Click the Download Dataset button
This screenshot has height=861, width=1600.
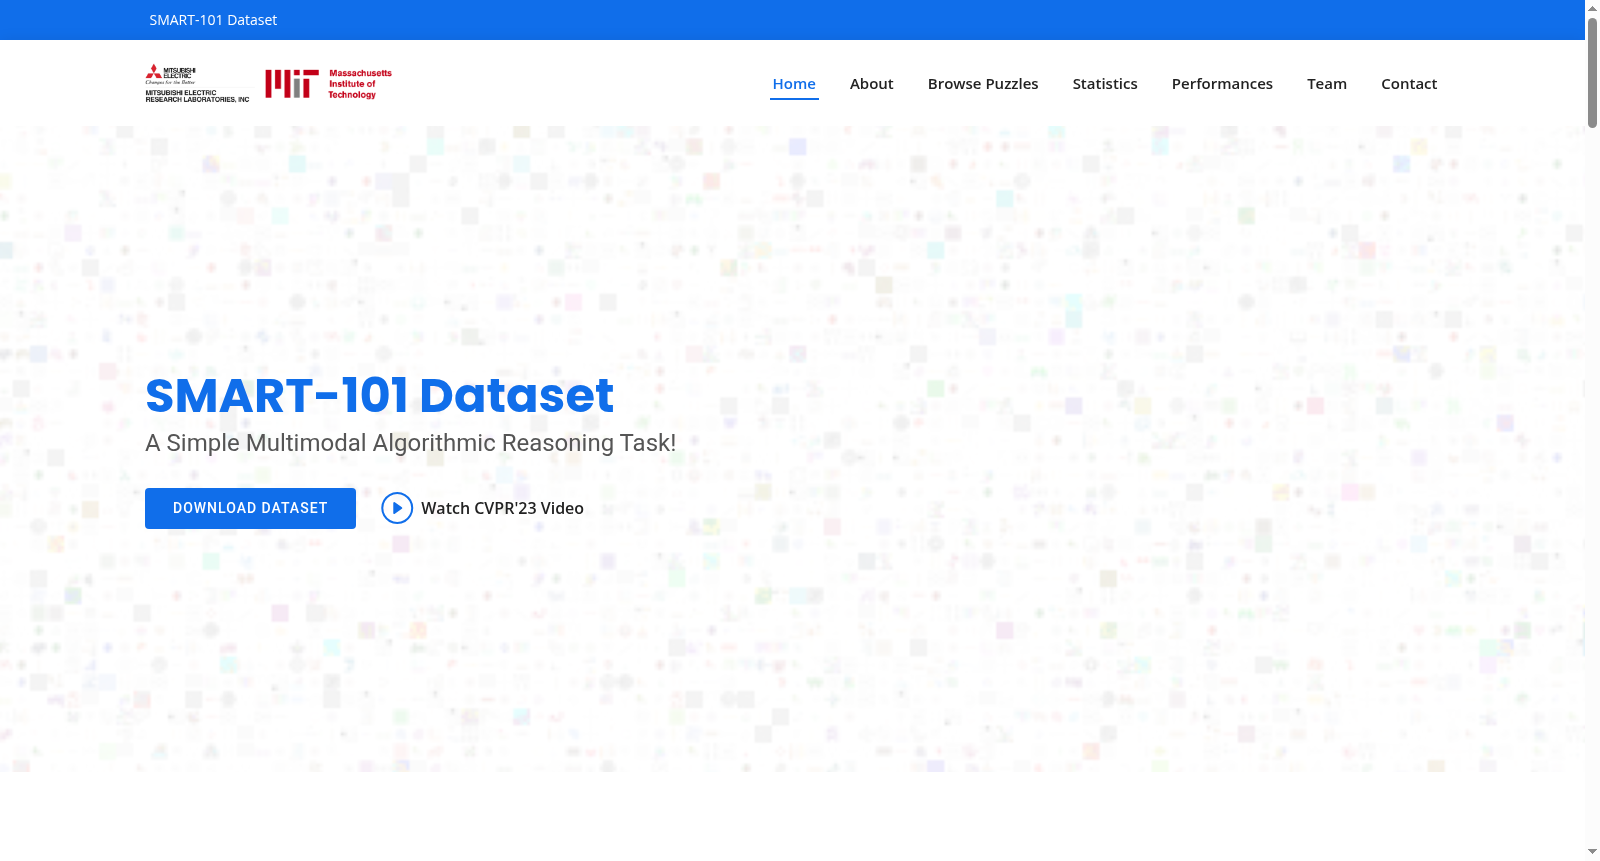point(250,508)
